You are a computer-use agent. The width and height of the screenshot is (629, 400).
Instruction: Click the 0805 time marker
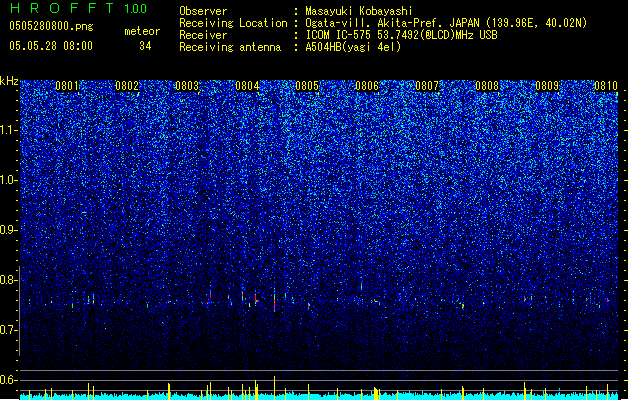[307, 86]
